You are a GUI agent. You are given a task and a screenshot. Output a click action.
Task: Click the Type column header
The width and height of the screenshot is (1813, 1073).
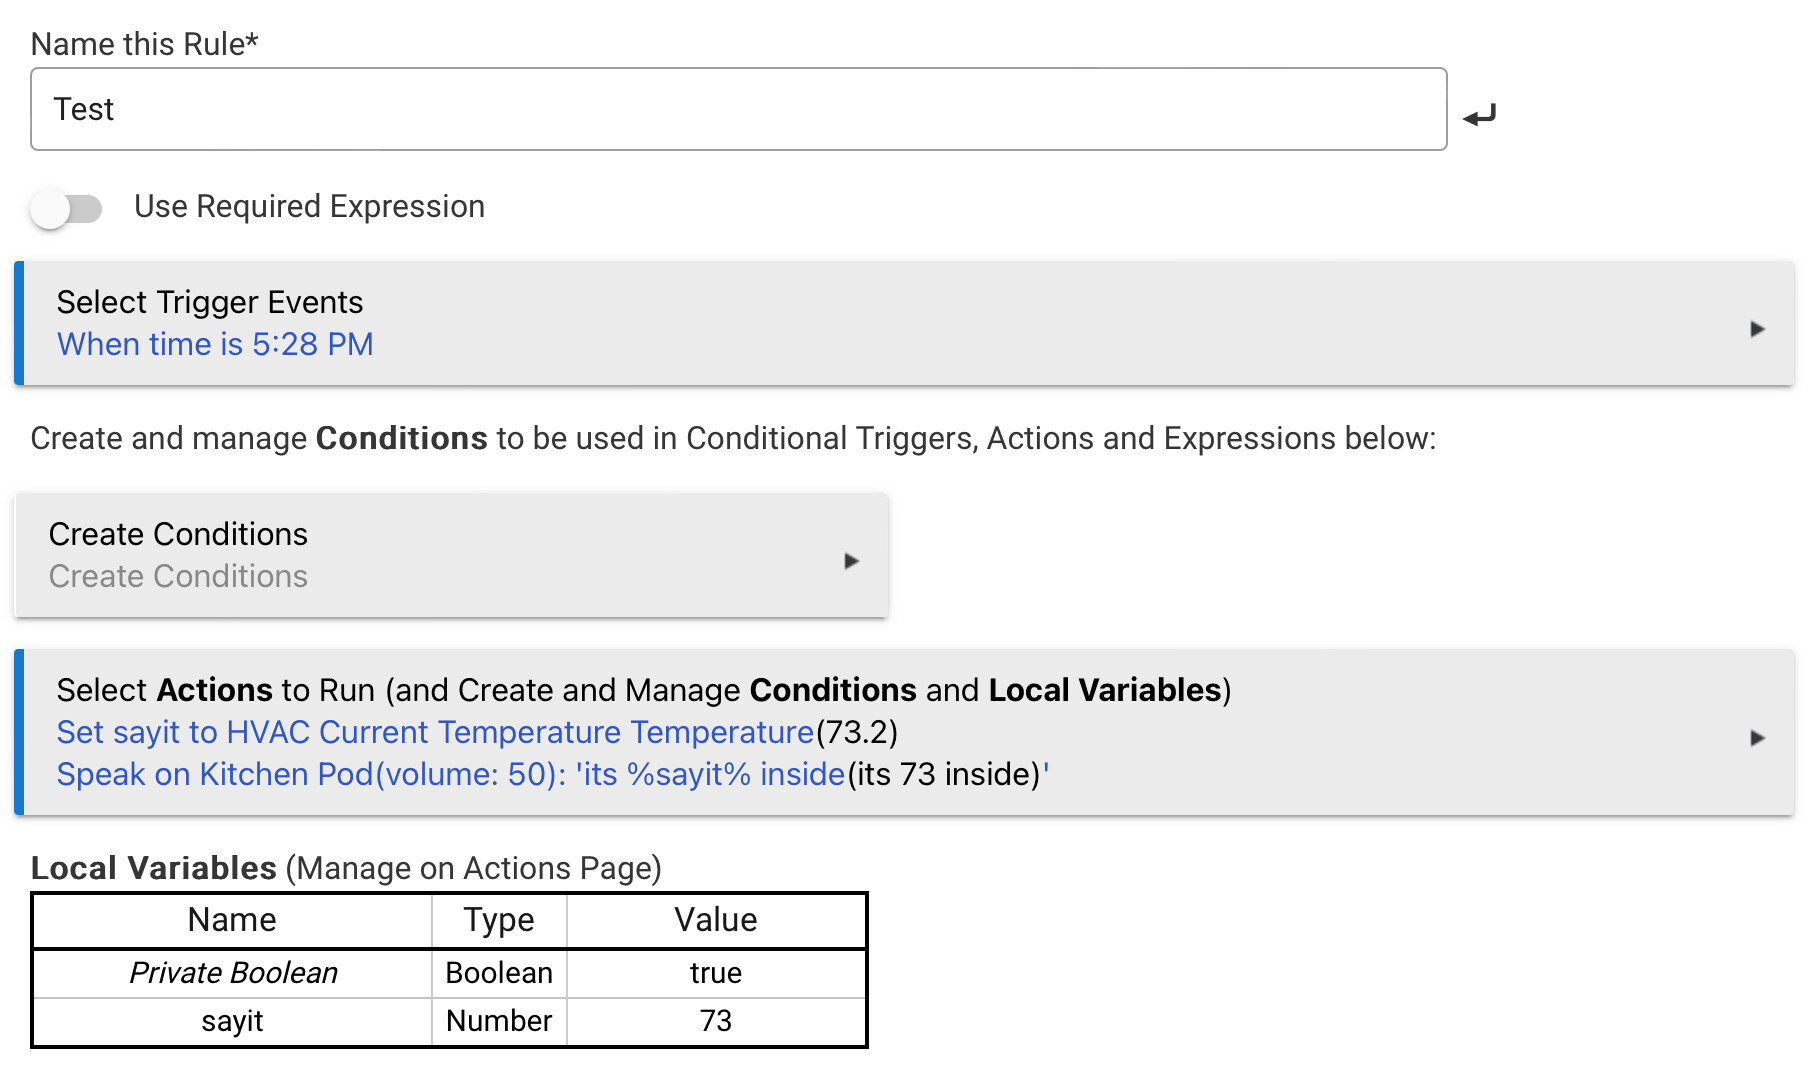[498, 920]
